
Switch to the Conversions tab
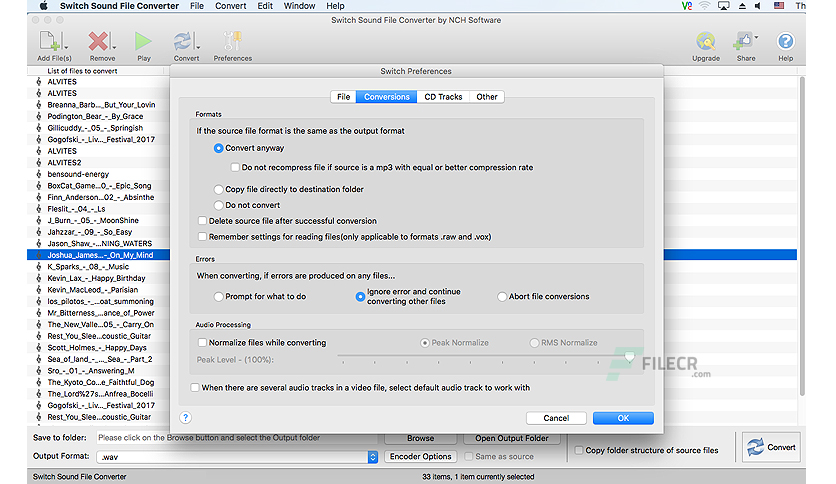(387, 96)
